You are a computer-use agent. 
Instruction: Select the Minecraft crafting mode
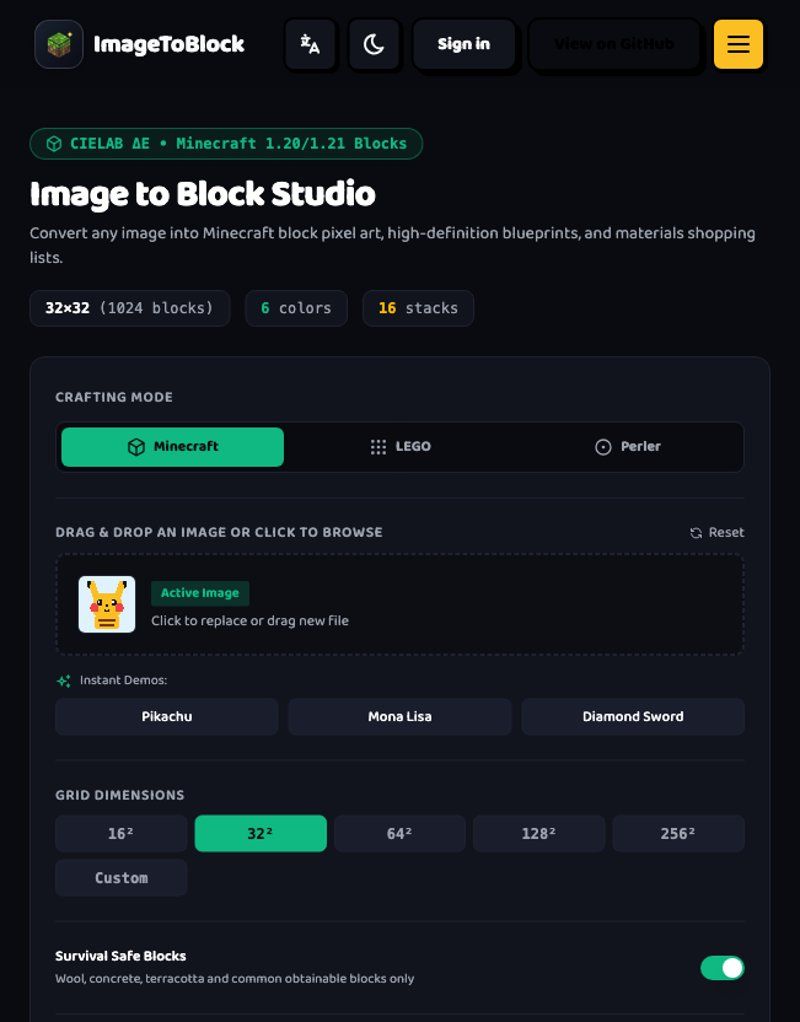pyautogui.click(x=173, y=446)
